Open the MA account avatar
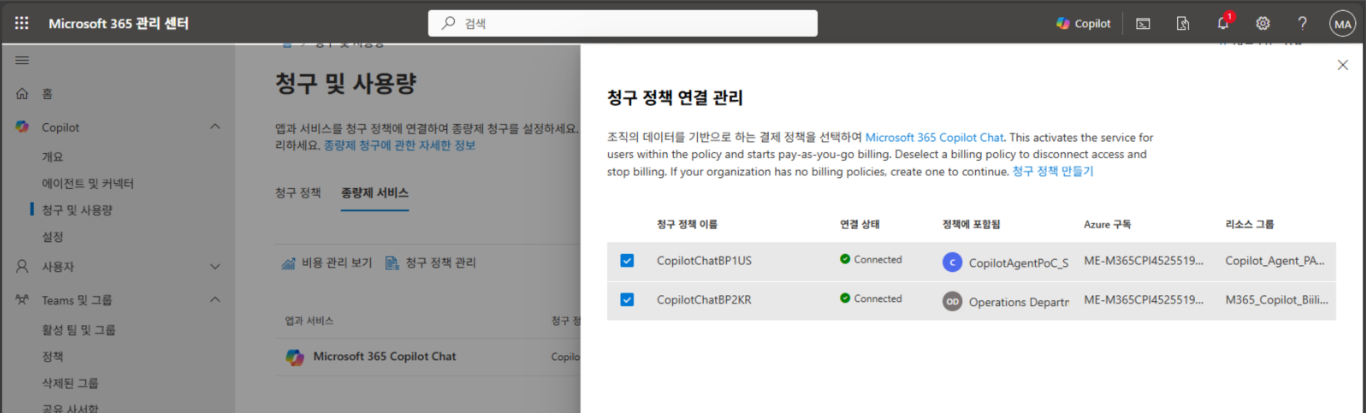 [1342, 23]
